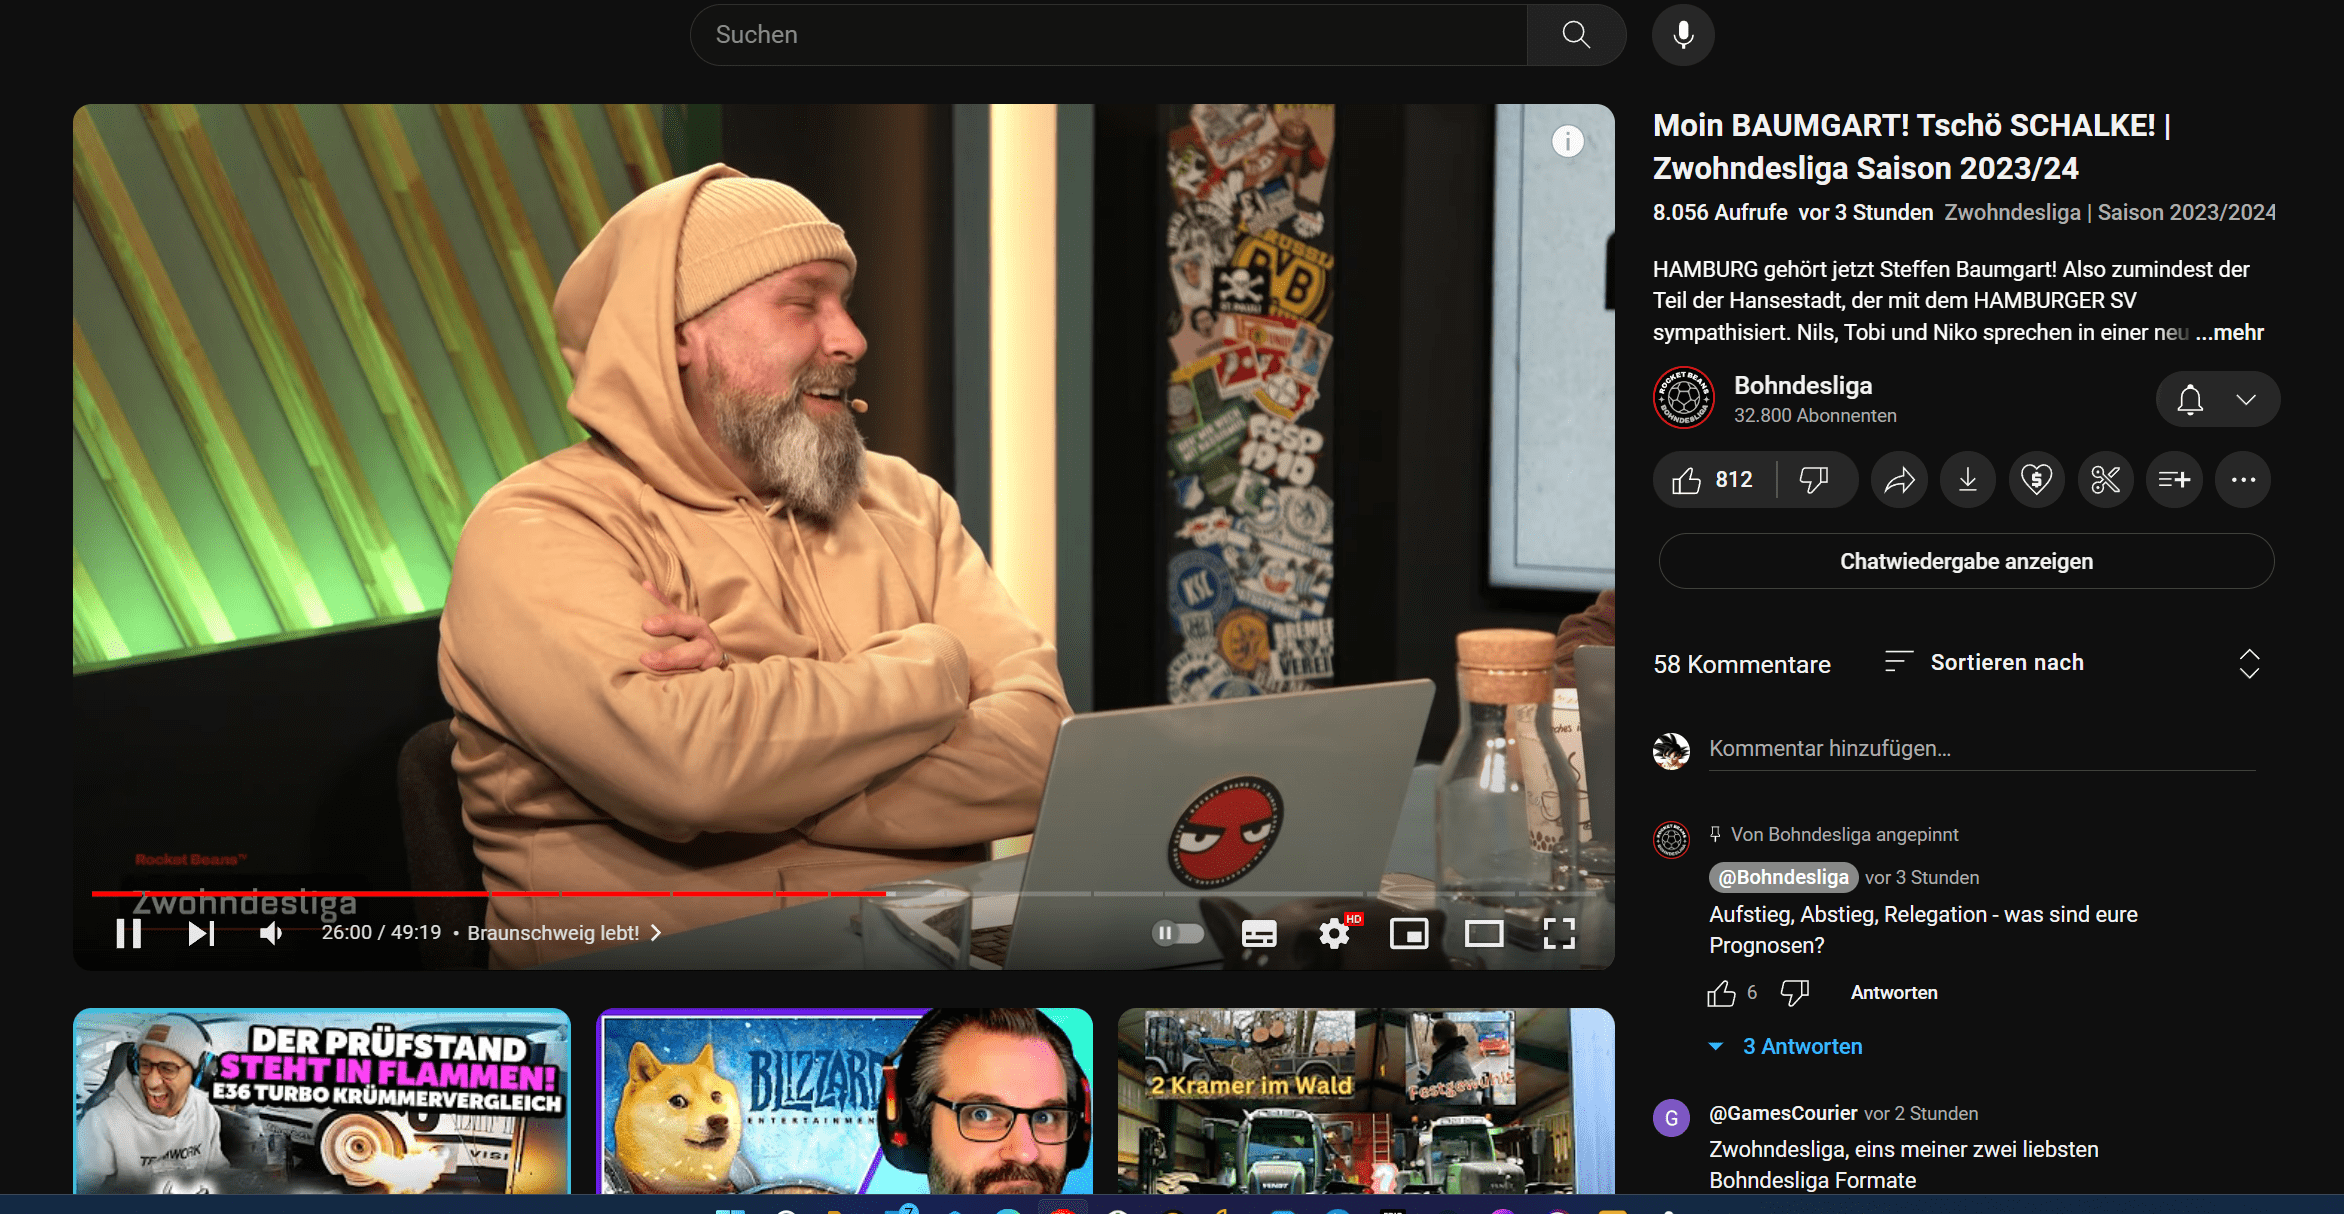2344x1214 pixels.
Task: Open '2 Kramer im Wald' thumbnail
Action: 1366,1101
